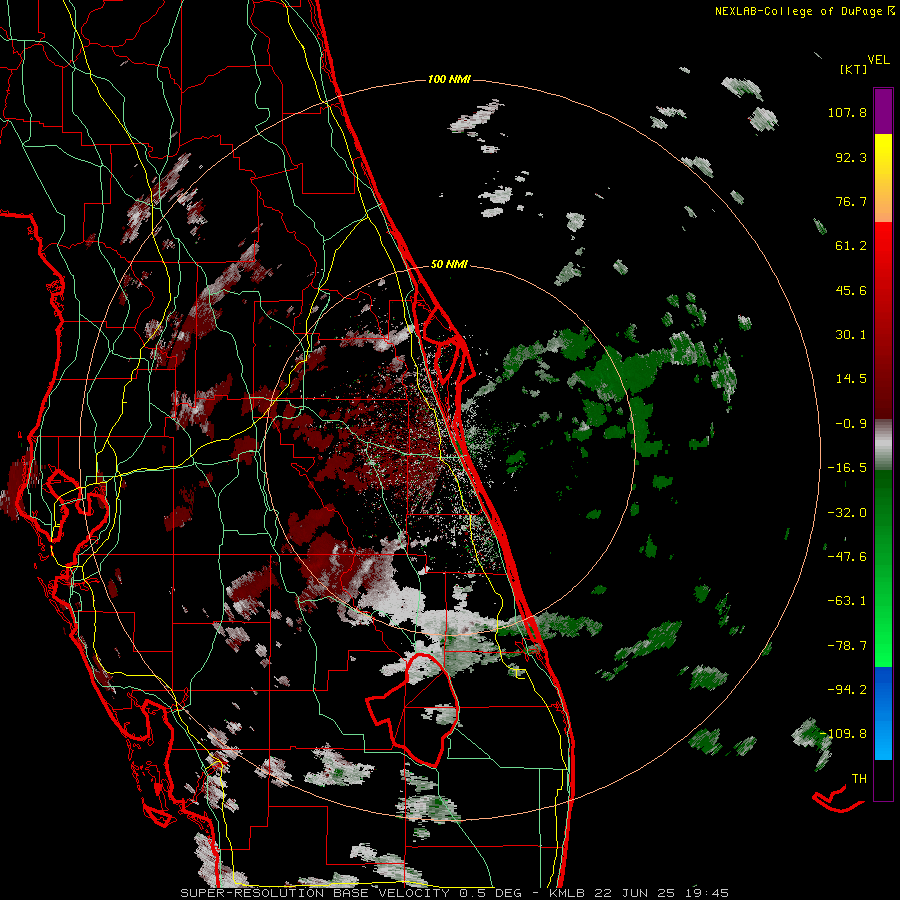Click the 92.3 velocity scale value
Image resolution: width=900 pixels, height=900 pixels.
(x=851, y=157)
